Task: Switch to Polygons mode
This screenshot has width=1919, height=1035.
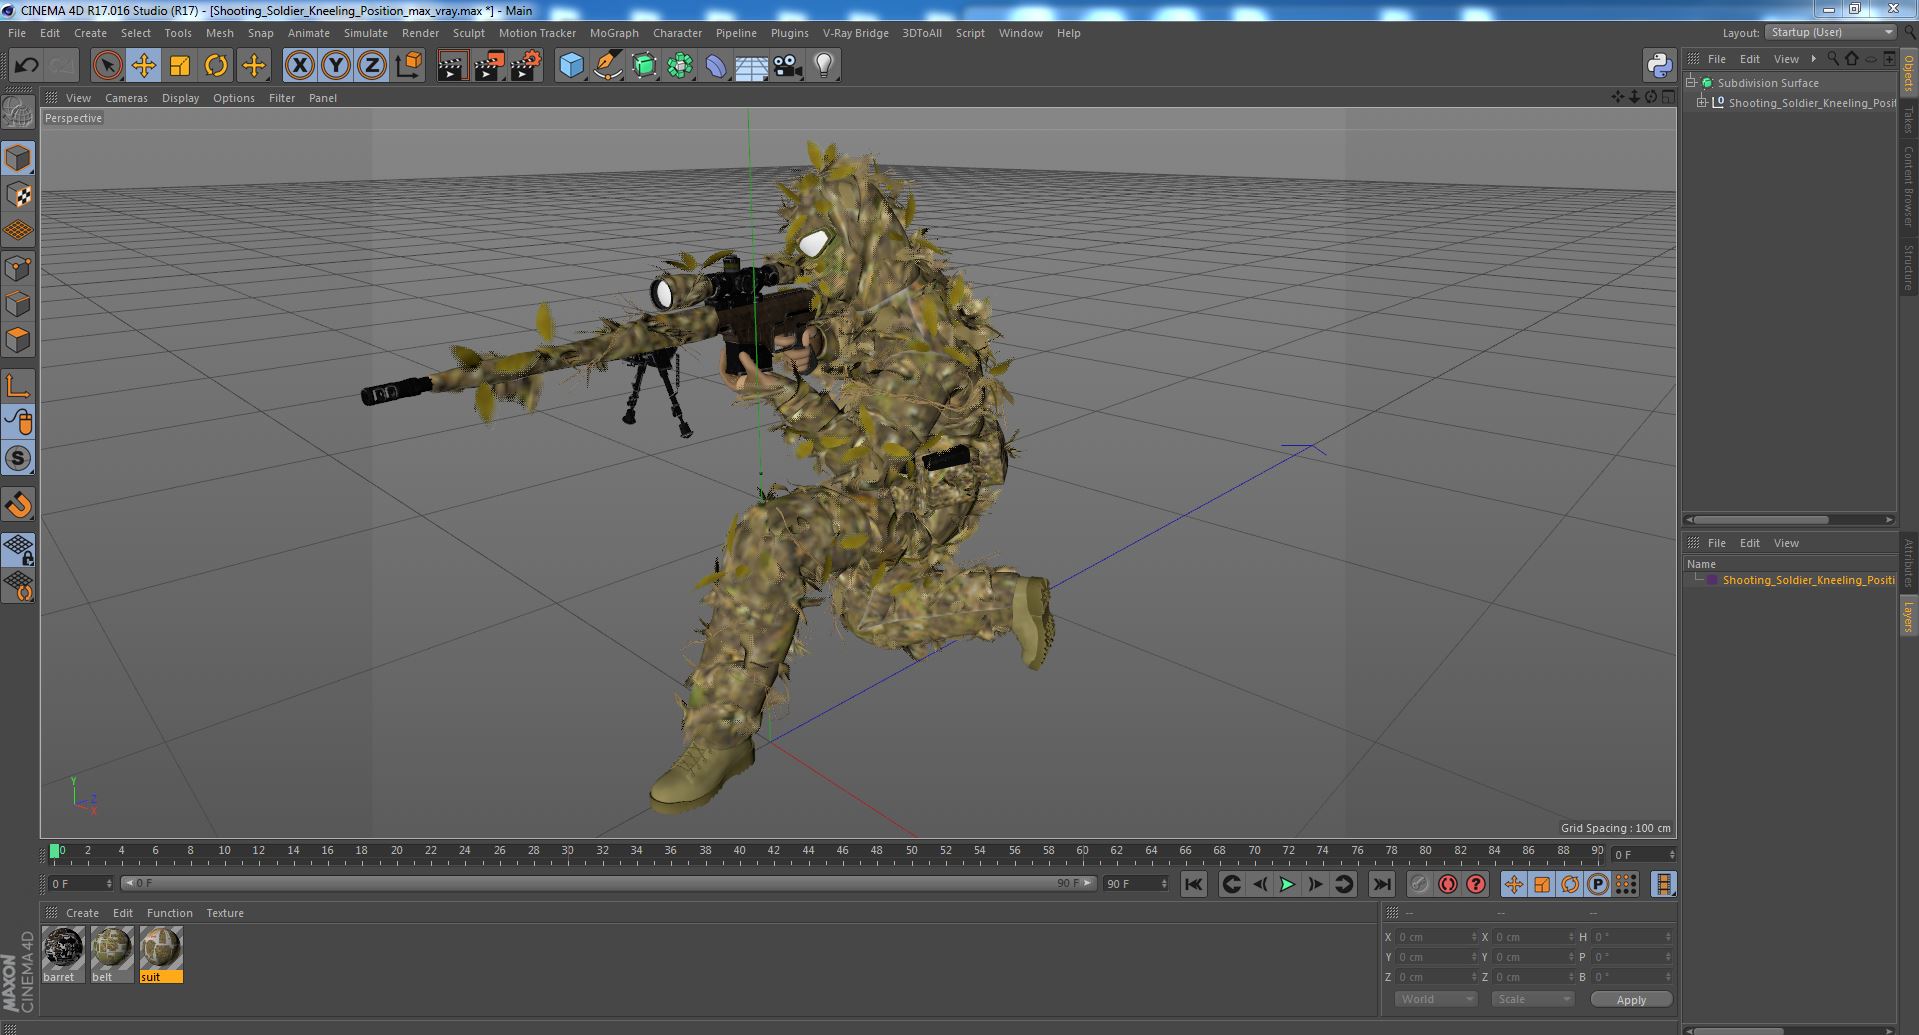Action: click(x=18, y=340)
